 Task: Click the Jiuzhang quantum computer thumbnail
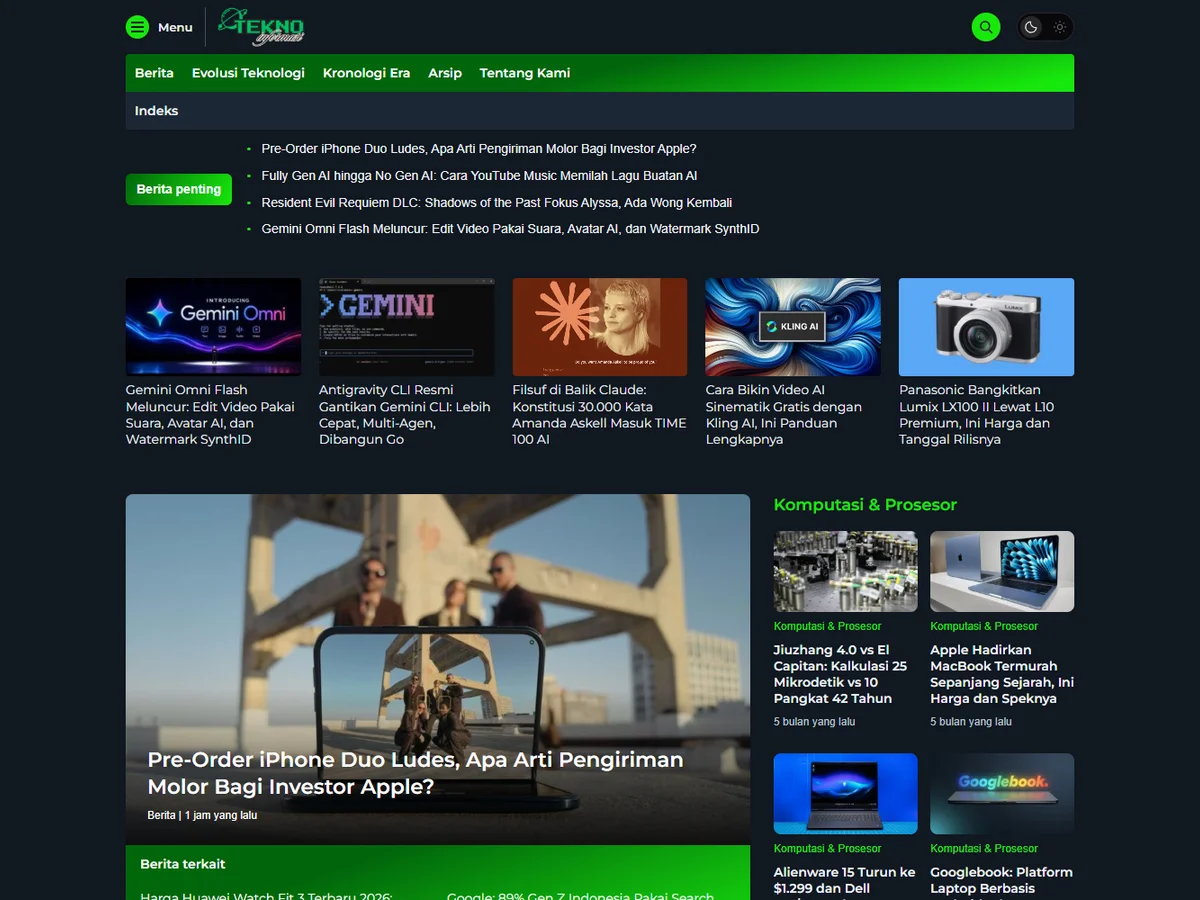tap(845, 571)
